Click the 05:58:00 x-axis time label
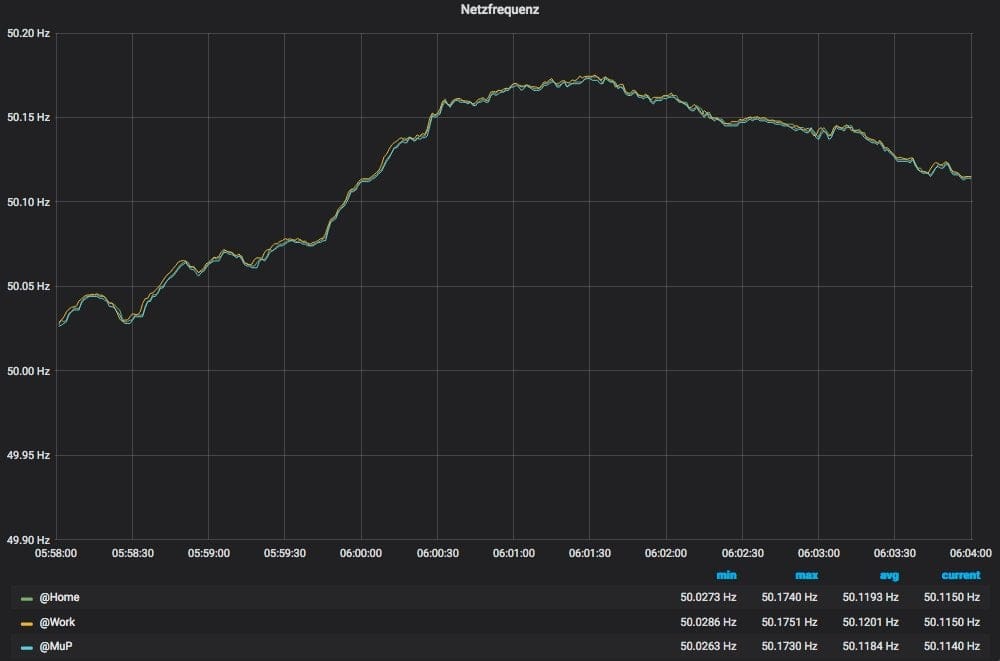Viewport: 1000px width, 661px height. [x=56, y=553]
